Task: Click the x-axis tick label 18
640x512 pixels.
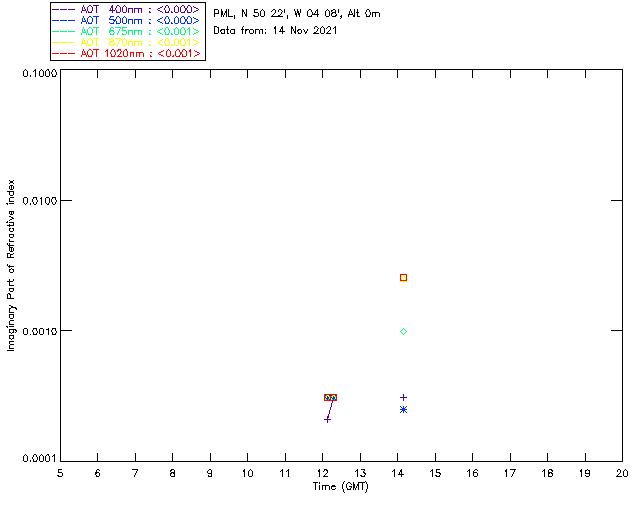Action: point(547,473)
